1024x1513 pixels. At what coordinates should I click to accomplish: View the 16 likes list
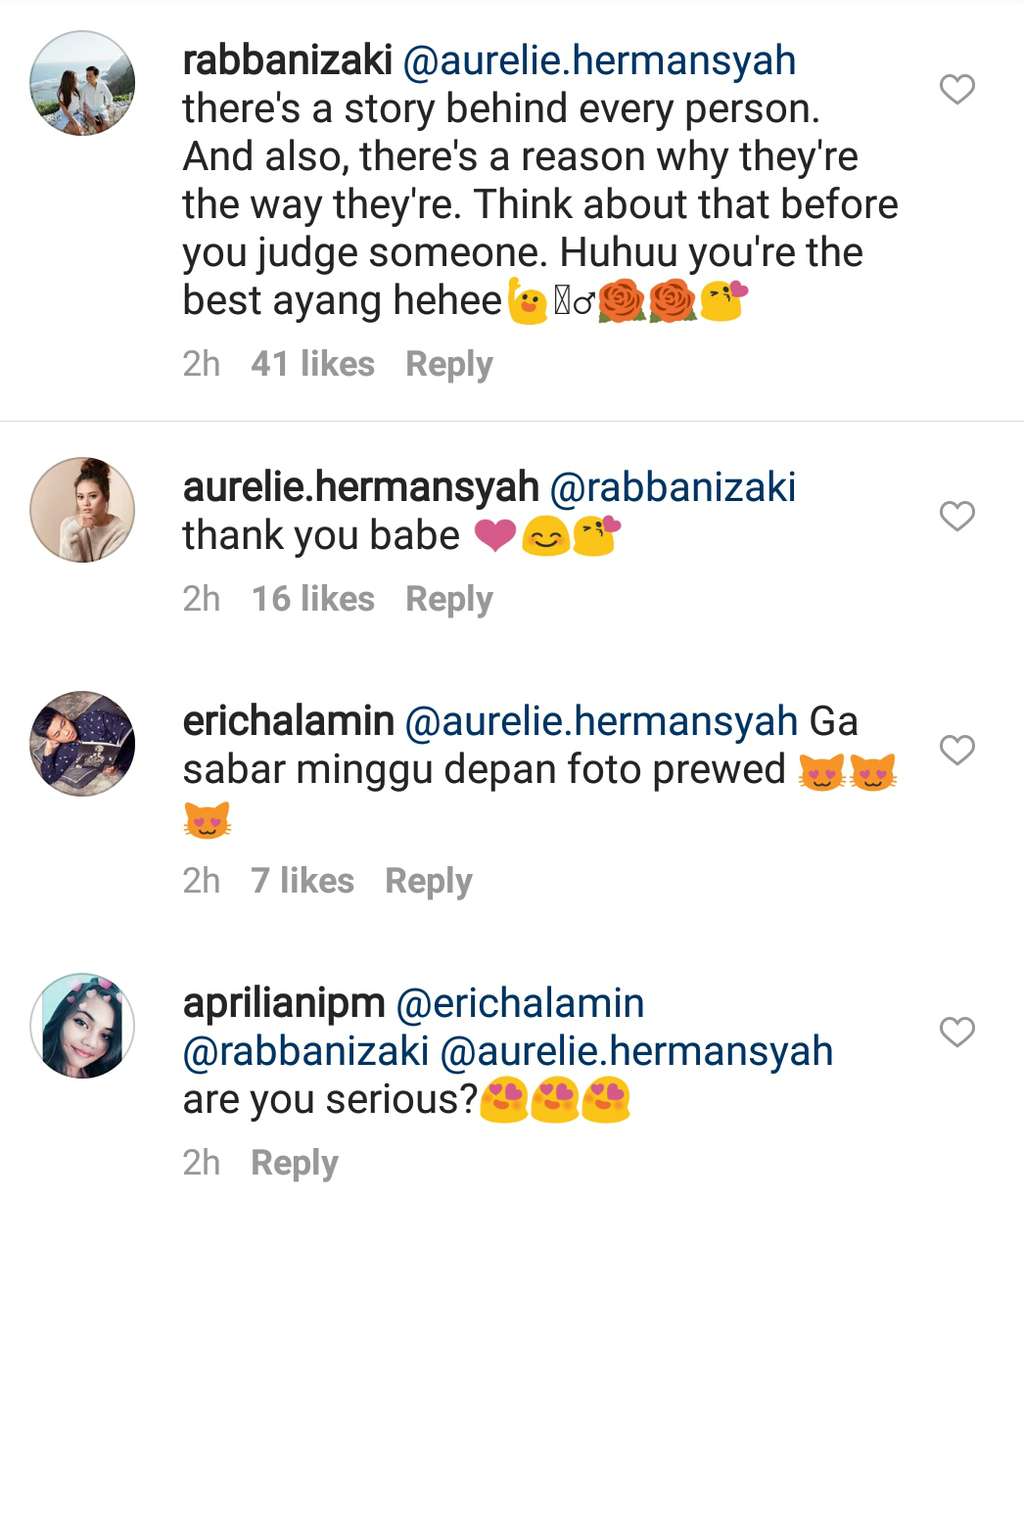(313, 599)
